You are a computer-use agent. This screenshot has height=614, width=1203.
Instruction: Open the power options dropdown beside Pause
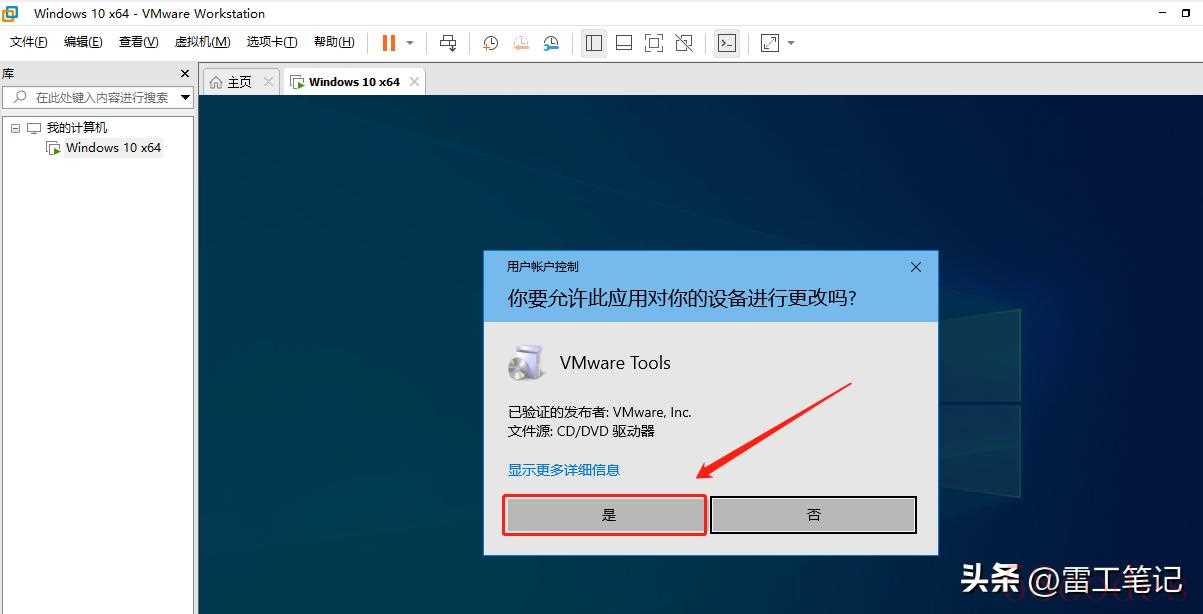click(x=410, y=43)
